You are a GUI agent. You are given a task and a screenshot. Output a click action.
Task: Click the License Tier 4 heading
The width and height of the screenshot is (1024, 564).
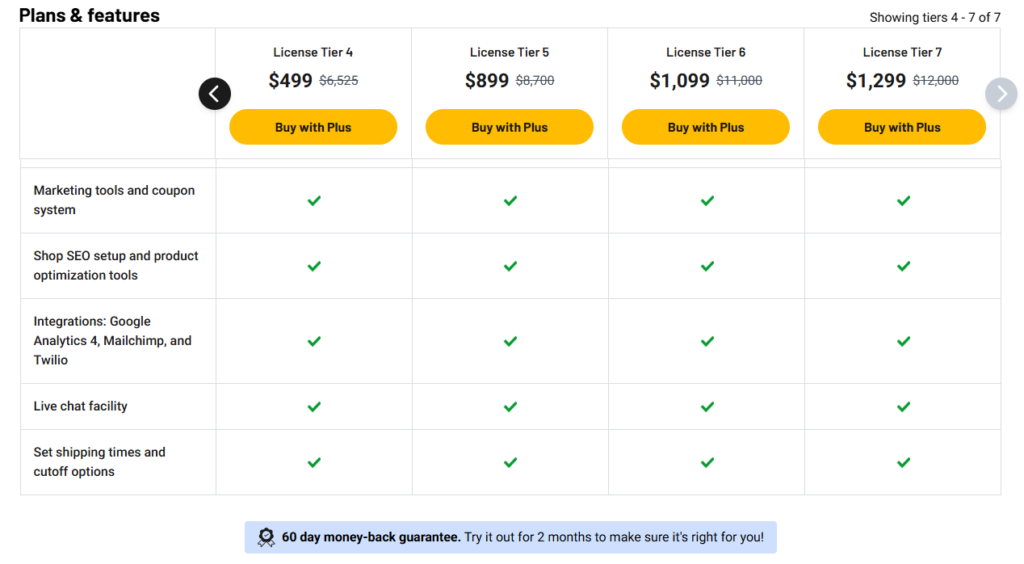[313, 52]
